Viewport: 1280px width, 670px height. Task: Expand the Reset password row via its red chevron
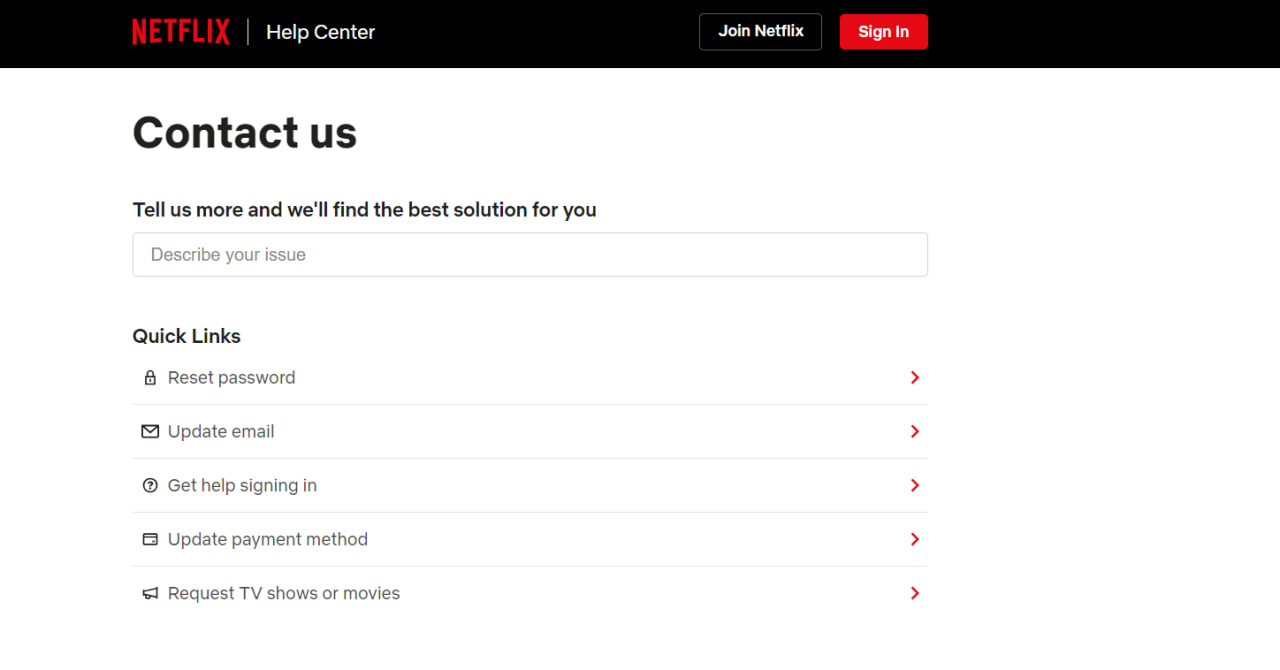point(913,377)
